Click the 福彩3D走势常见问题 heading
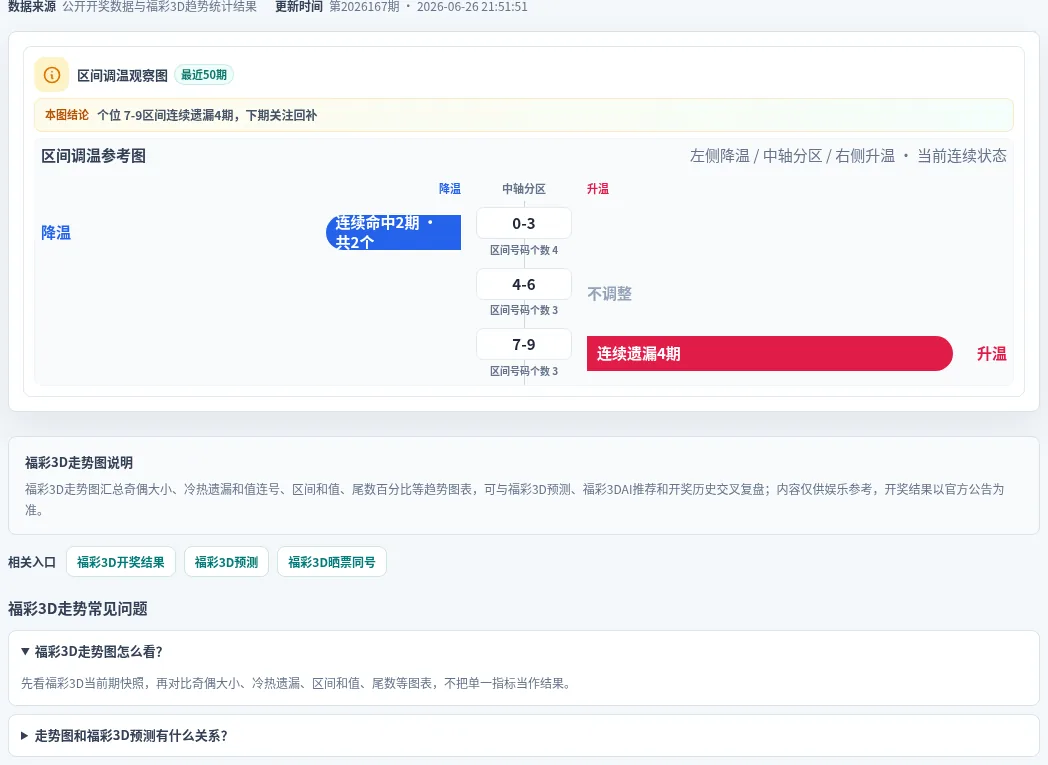 78,609
